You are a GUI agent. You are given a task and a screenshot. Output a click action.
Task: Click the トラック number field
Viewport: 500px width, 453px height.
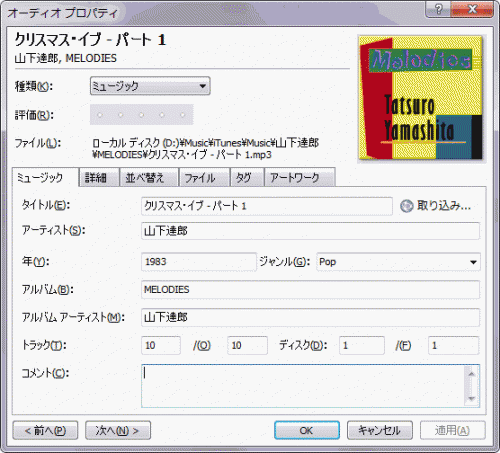coord(161,345)
